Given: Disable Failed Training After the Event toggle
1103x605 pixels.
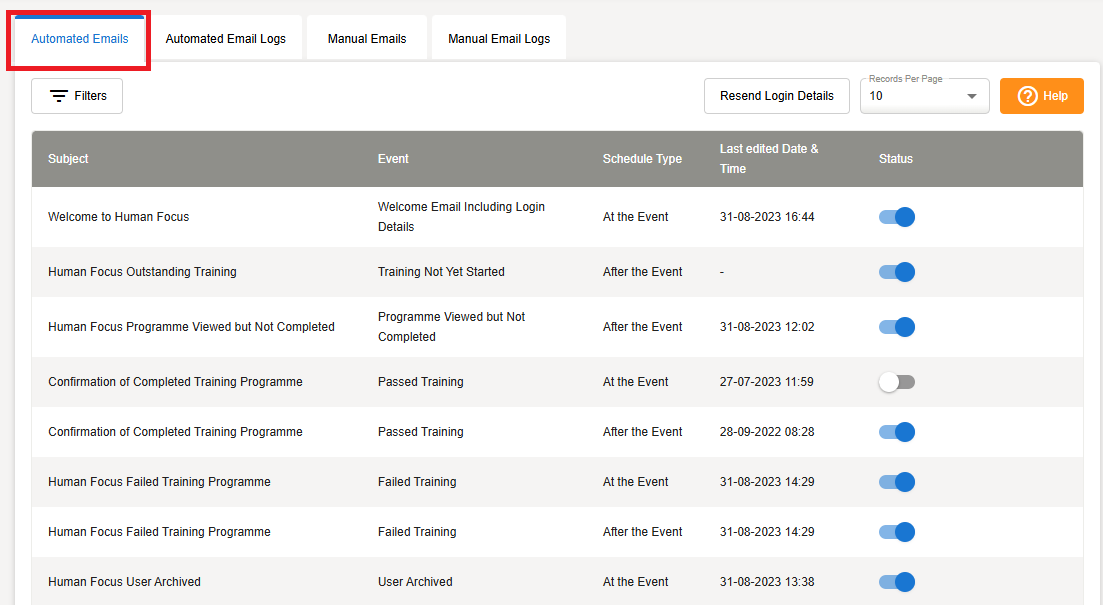Looking at the screenshot, I should 897,532.
